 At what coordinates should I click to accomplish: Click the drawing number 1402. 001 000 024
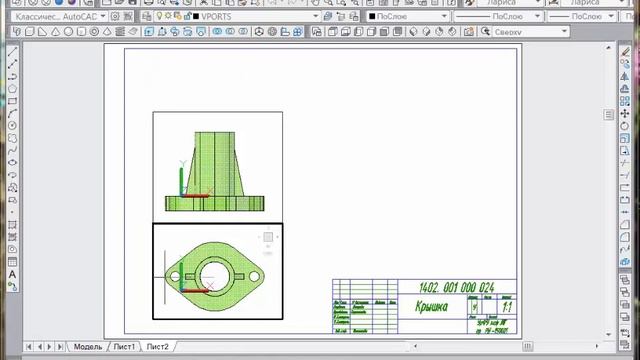click(456, 287)
